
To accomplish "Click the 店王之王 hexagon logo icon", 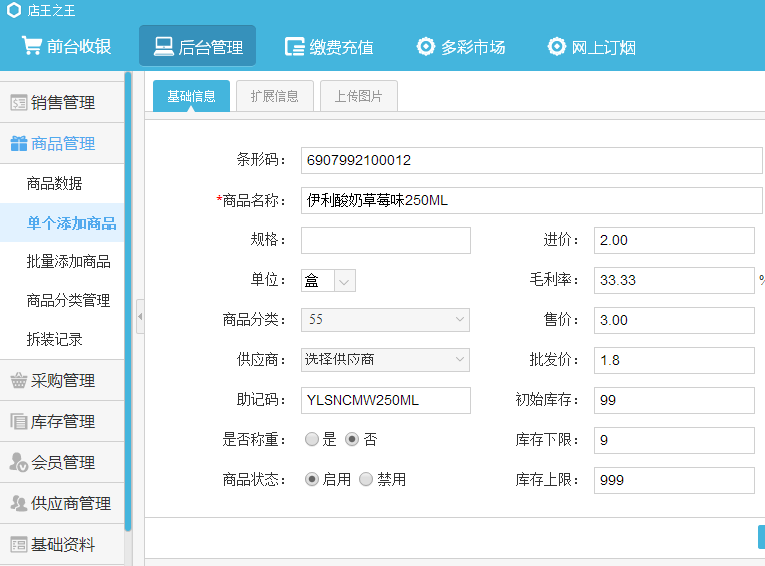I will (14, 10).
